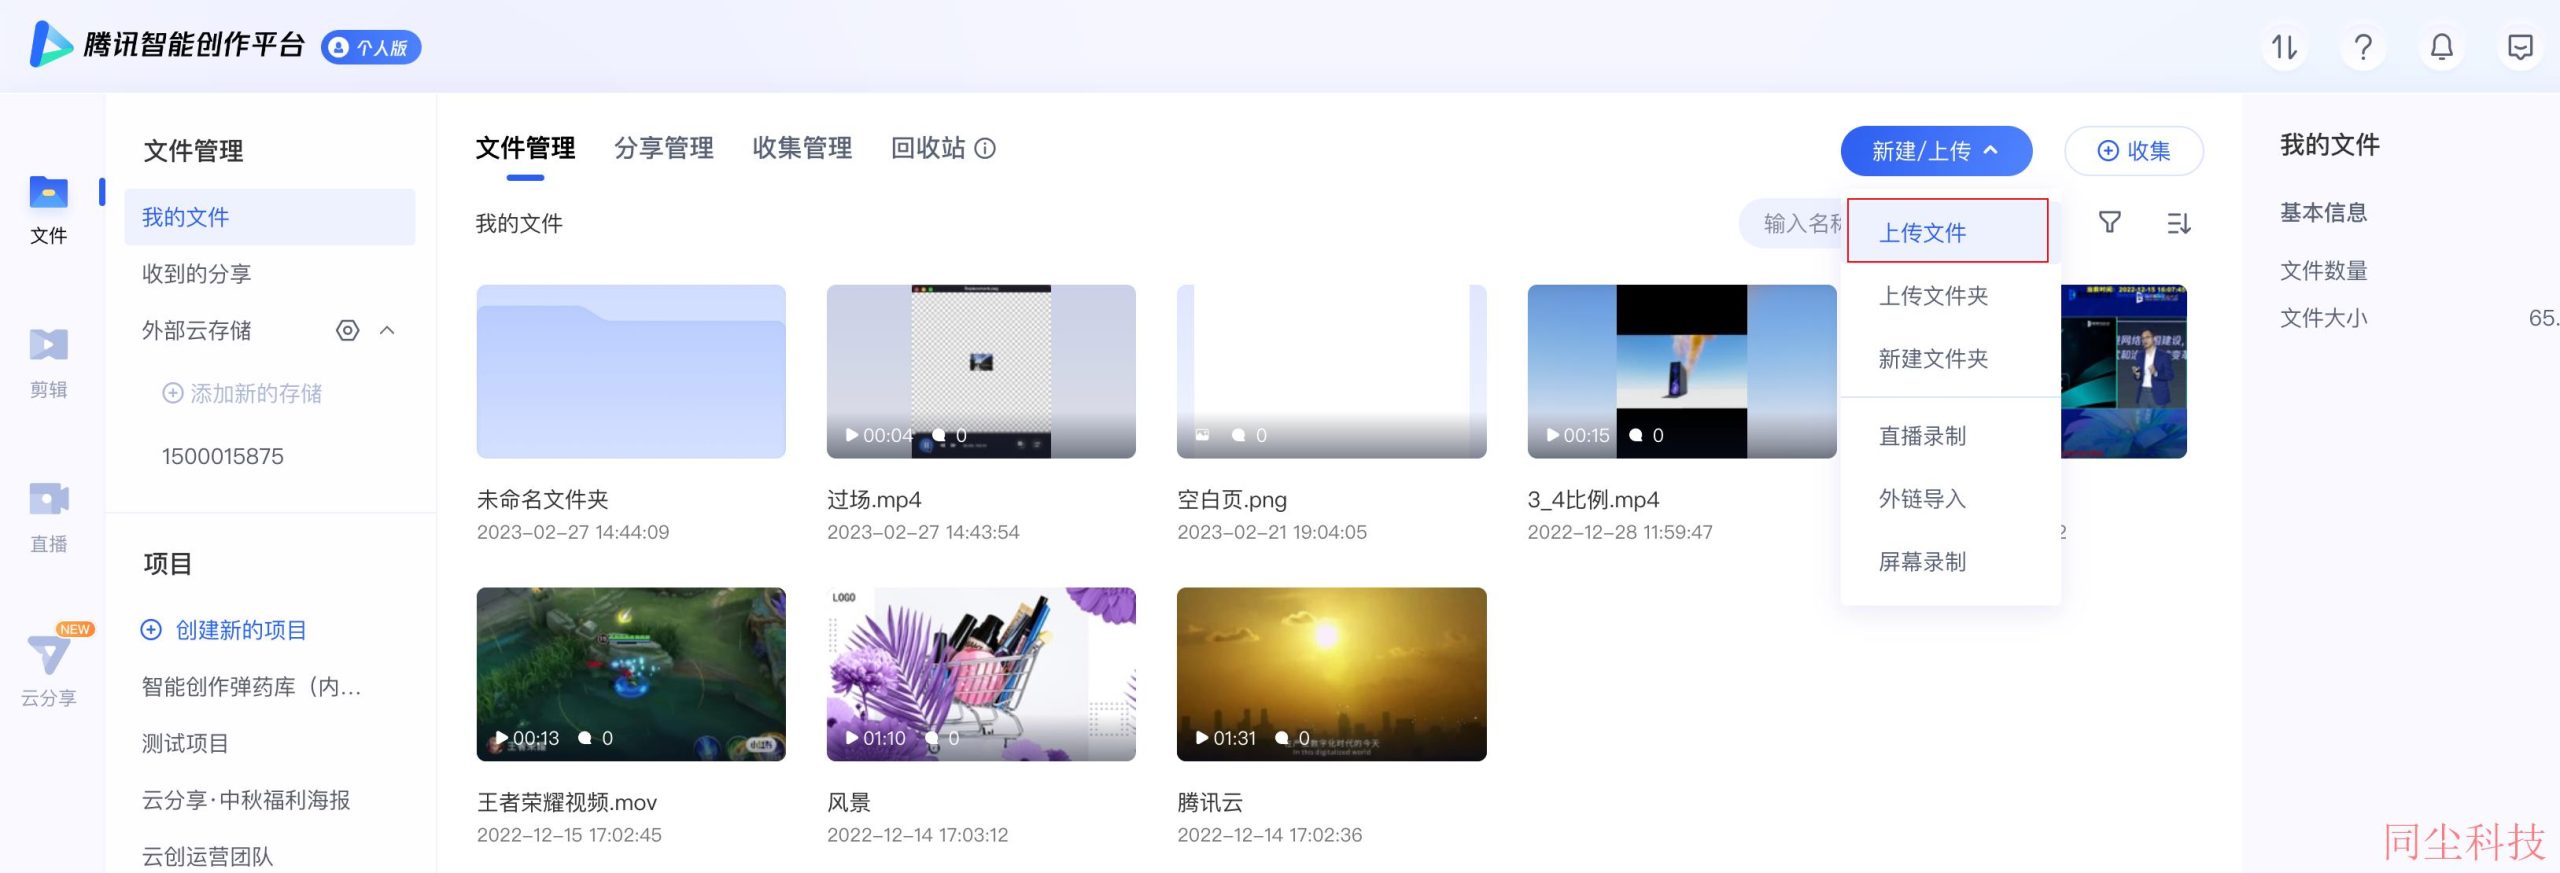This screenshot has height=873, width=2560.
Task: Click the 风景 file name
Action: (849, 803)
